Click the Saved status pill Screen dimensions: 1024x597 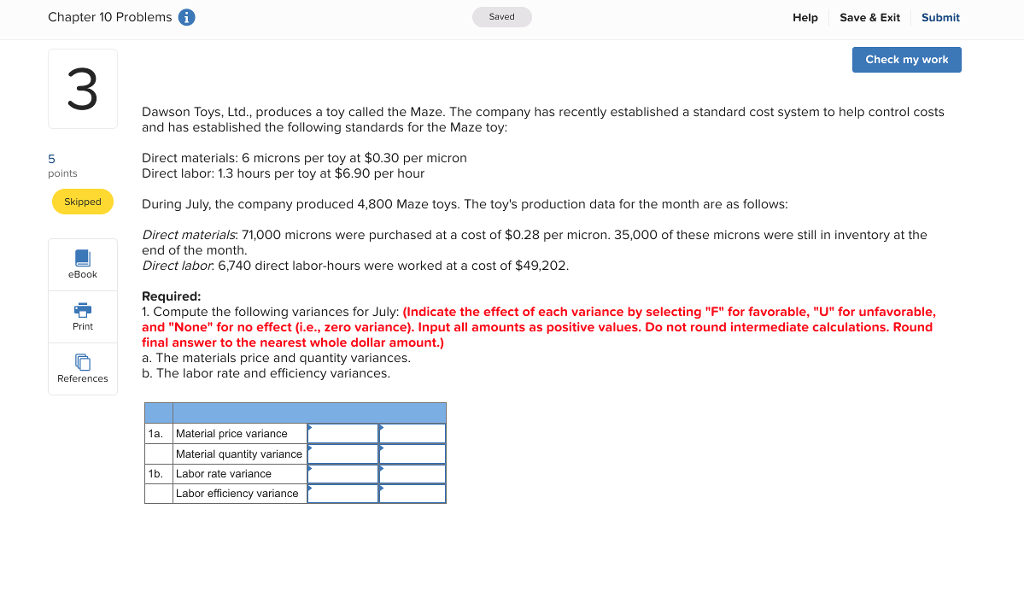(x=501, y=17)
